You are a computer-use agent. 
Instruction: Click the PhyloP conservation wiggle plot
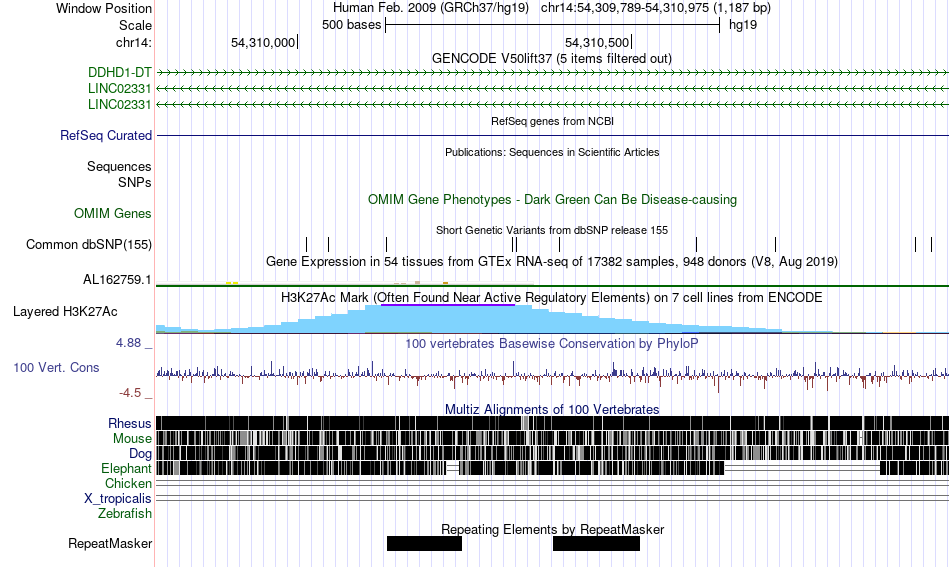(552, 376)
